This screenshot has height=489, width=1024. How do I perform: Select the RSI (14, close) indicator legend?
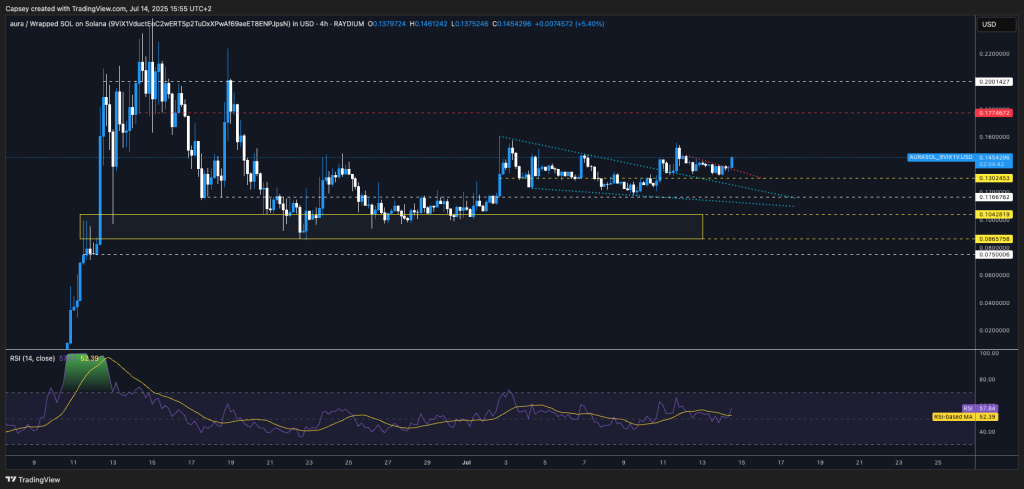(30, 357)
